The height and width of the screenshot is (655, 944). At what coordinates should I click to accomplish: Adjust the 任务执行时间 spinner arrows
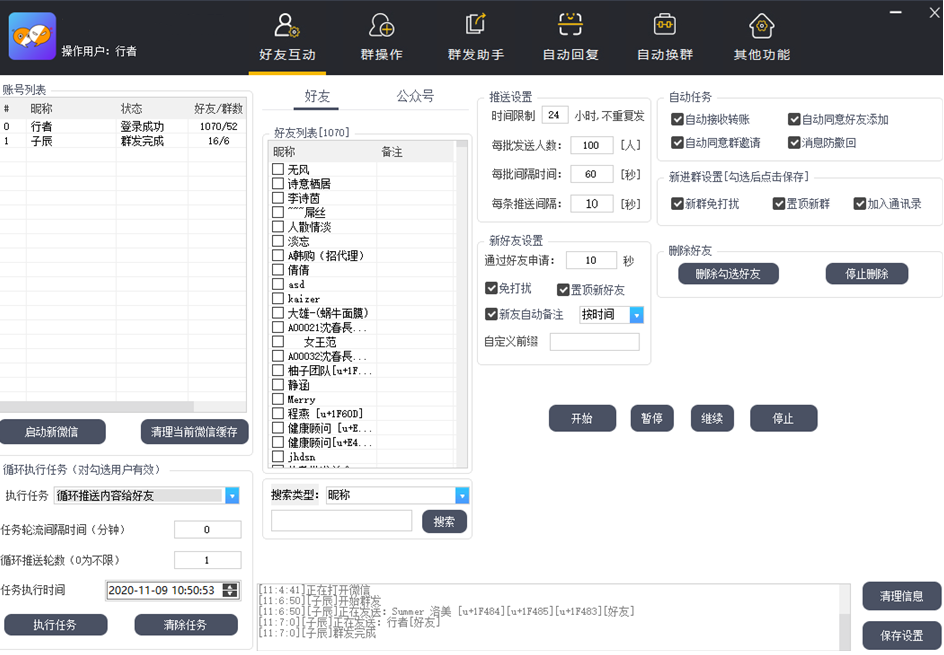(x=230, y=591)
